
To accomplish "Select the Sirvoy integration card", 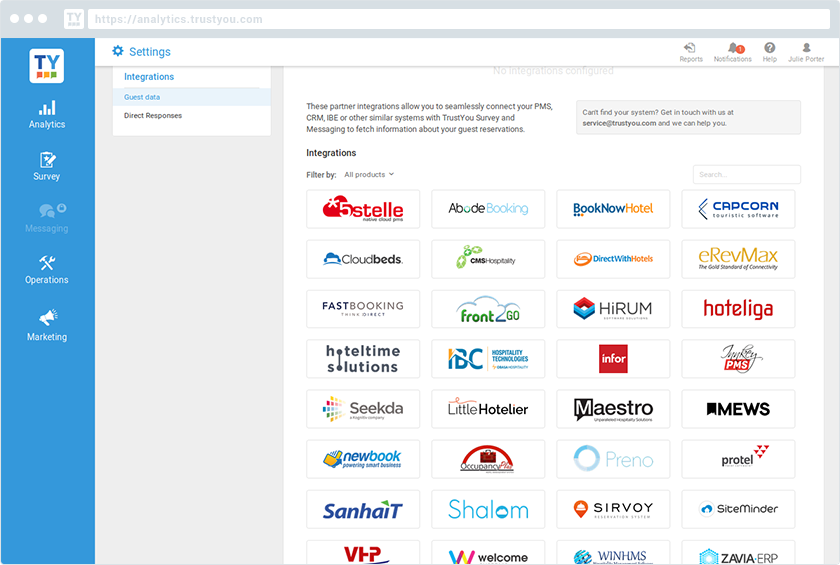I will click(613, 509).
